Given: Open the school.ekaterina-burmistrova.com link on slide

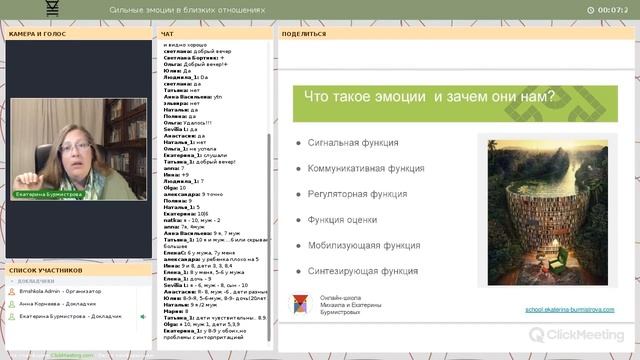Looking at the screenshot, I should (569, 310).
